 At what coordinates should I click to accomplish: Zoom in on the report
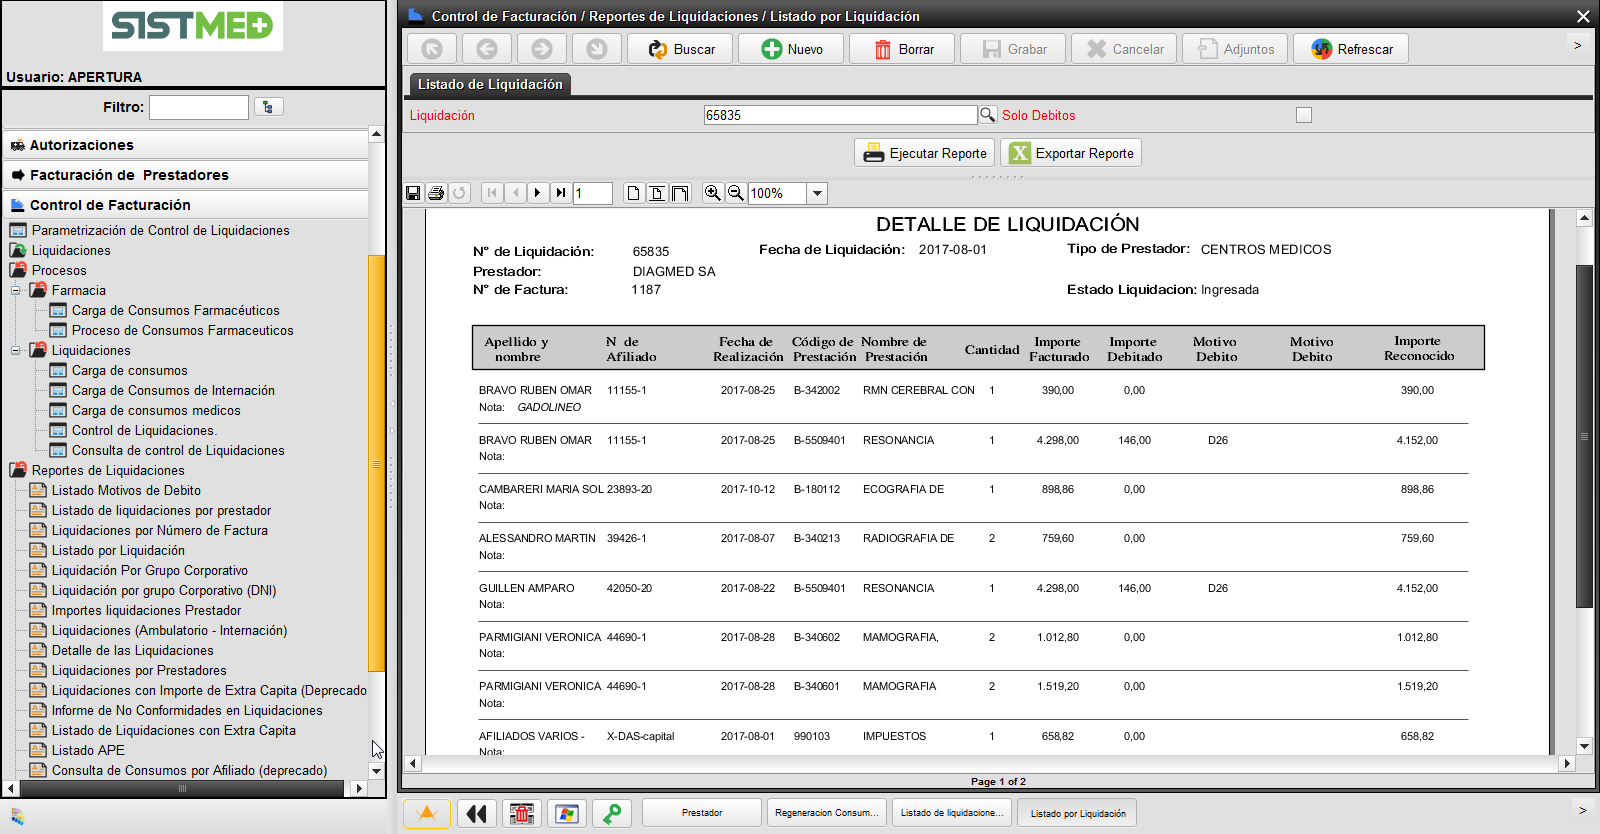712,193
